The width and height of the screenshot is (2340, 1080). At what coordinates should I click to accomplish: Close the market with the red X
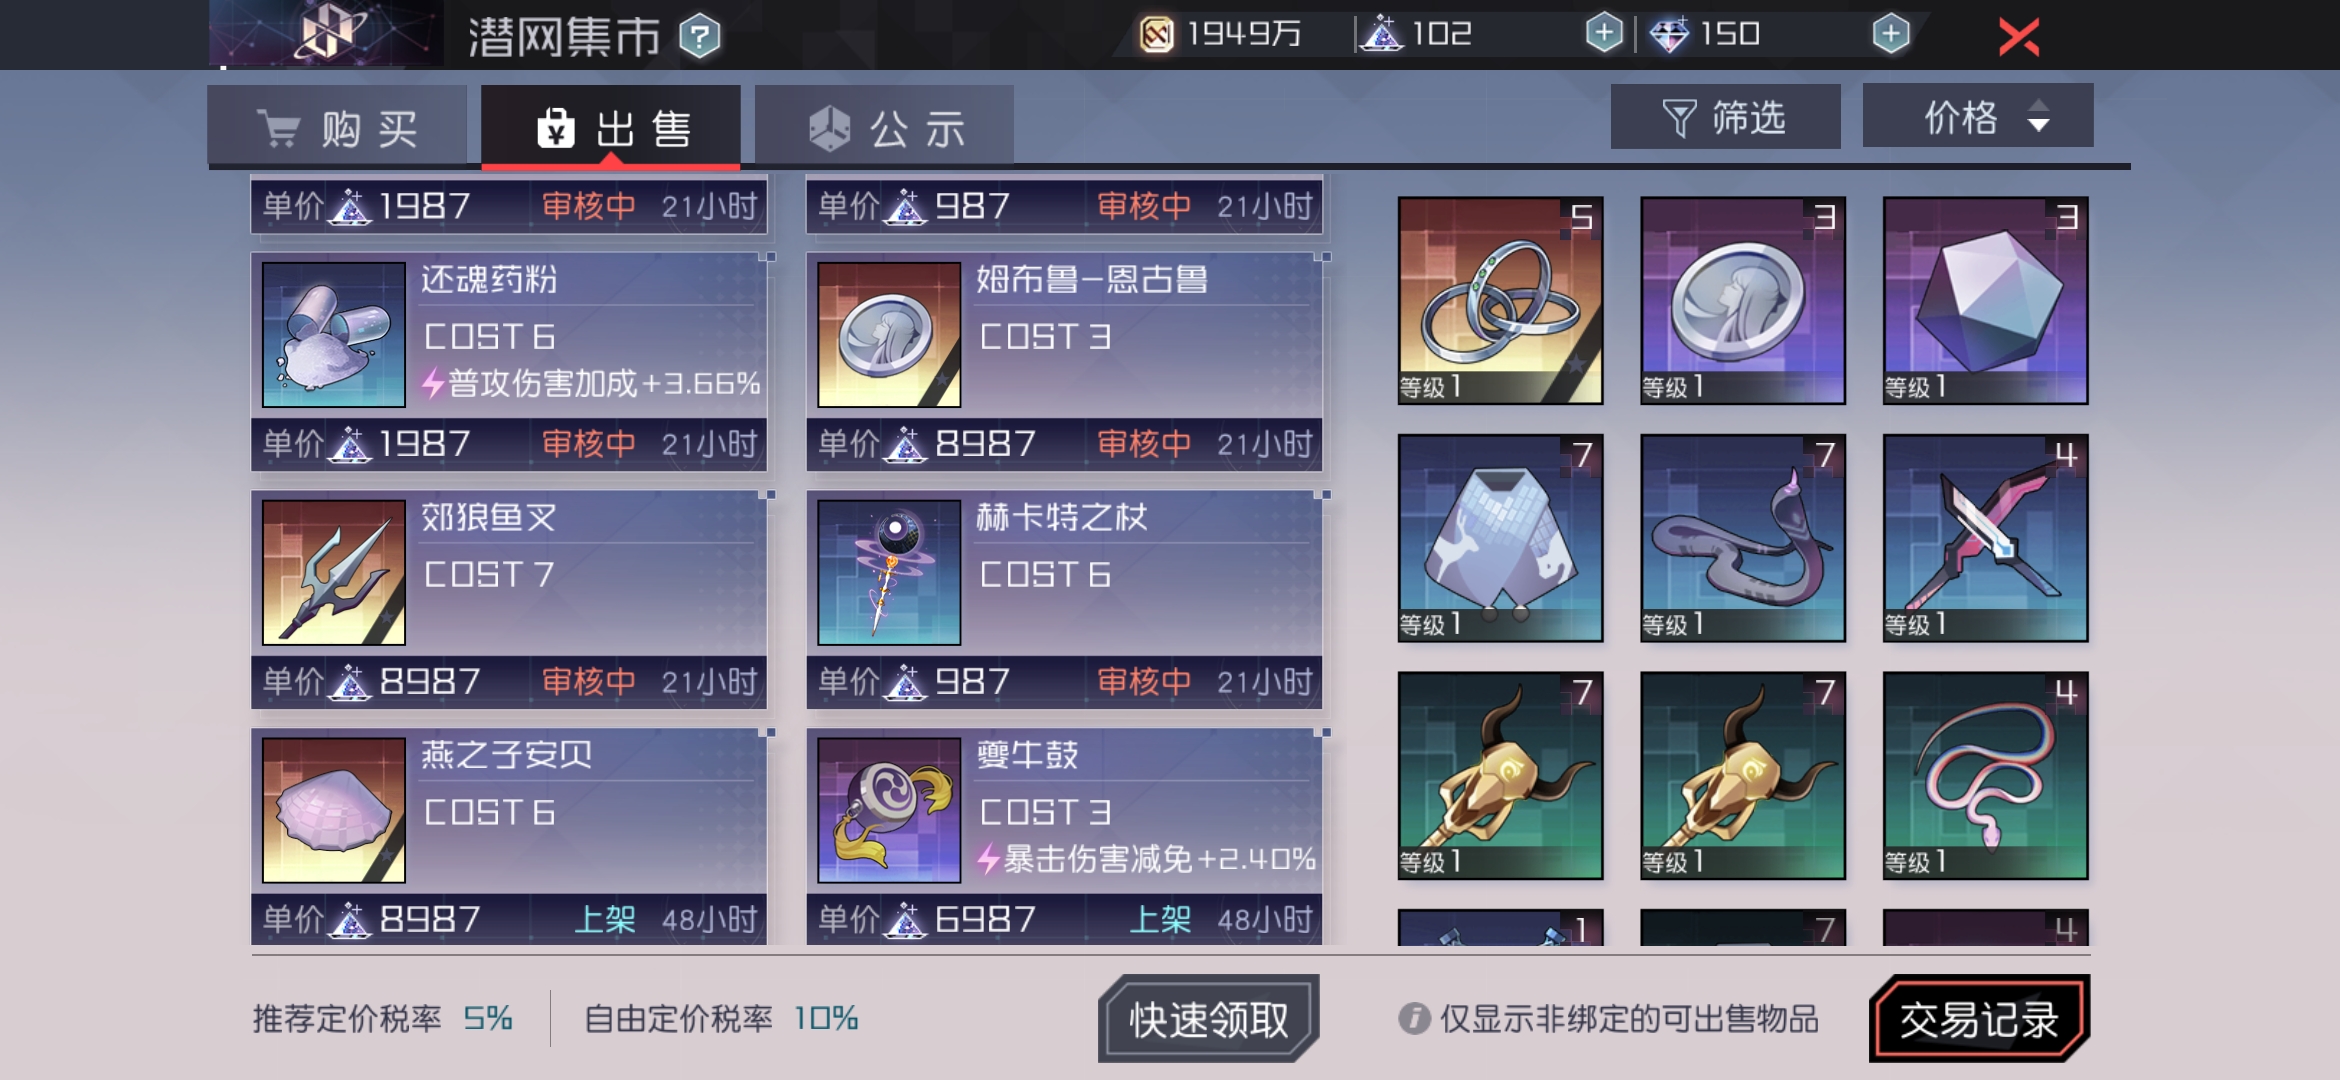(x=2018, y=37)
